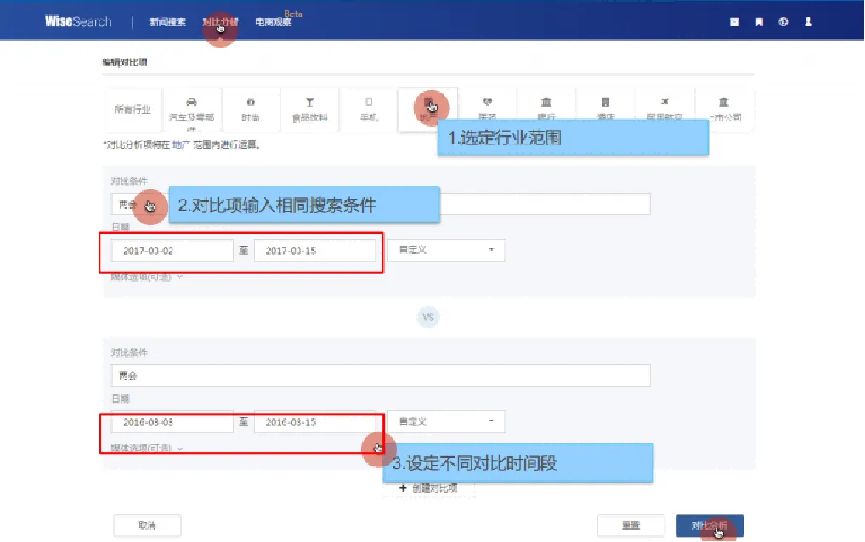
Task: Open first 自定义 date range dropdown
Action: tap(445, 250)
